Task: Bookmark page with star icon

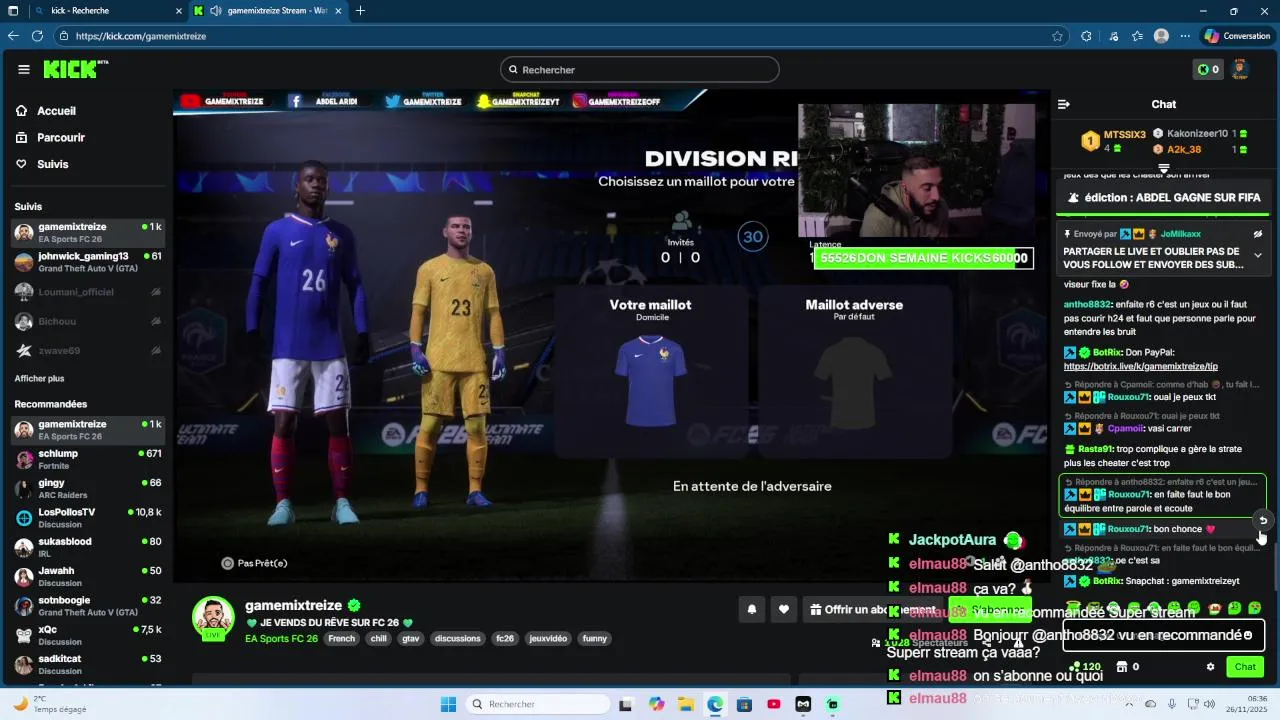Action: (x=1057, y=36)
